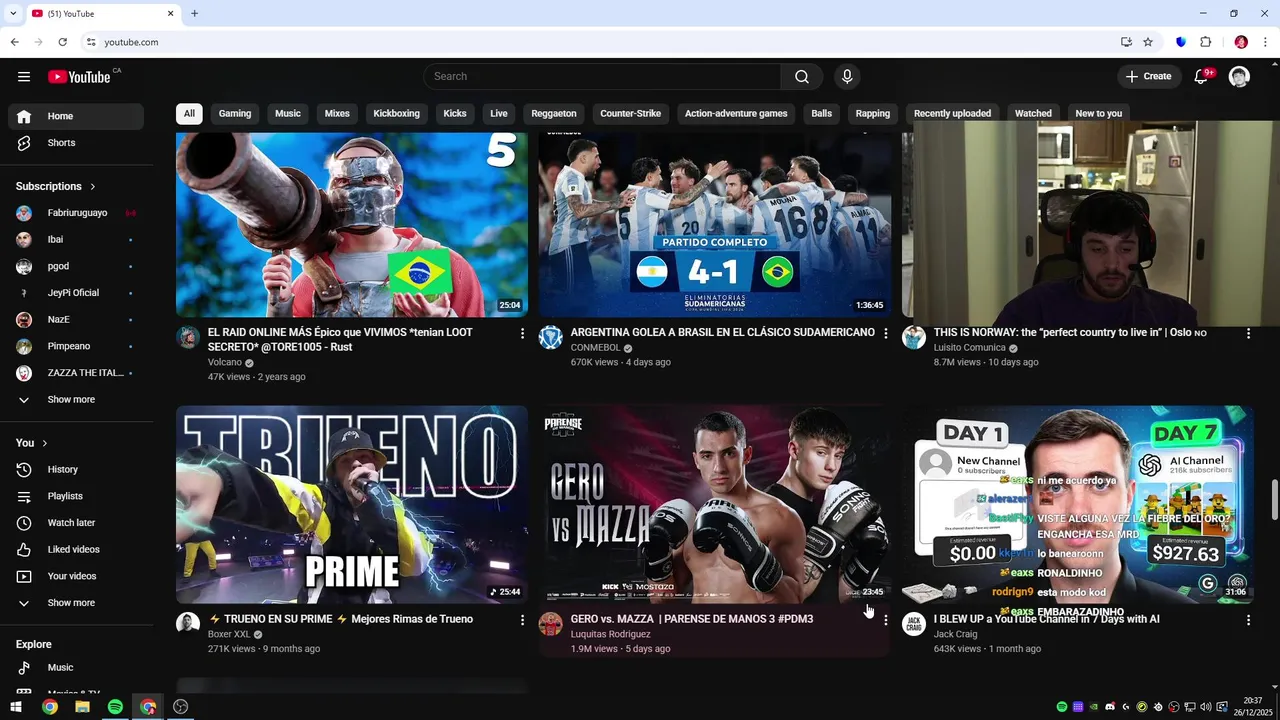
Task: Select the Kickboxing filter chip
Action: click(396, 114)
